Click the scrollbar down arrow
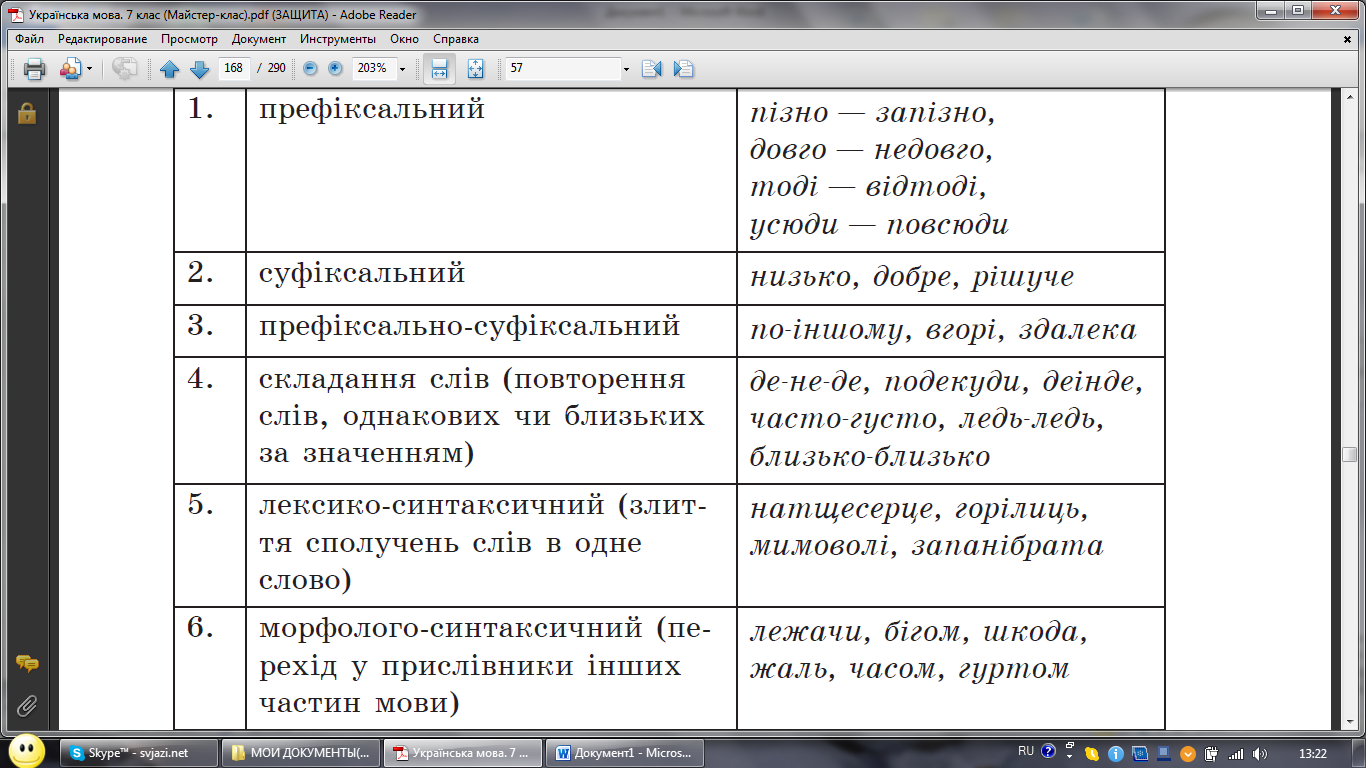The height and width of the screenshot is (768, 1366). pyautogui.click(x=1349, y=722)
